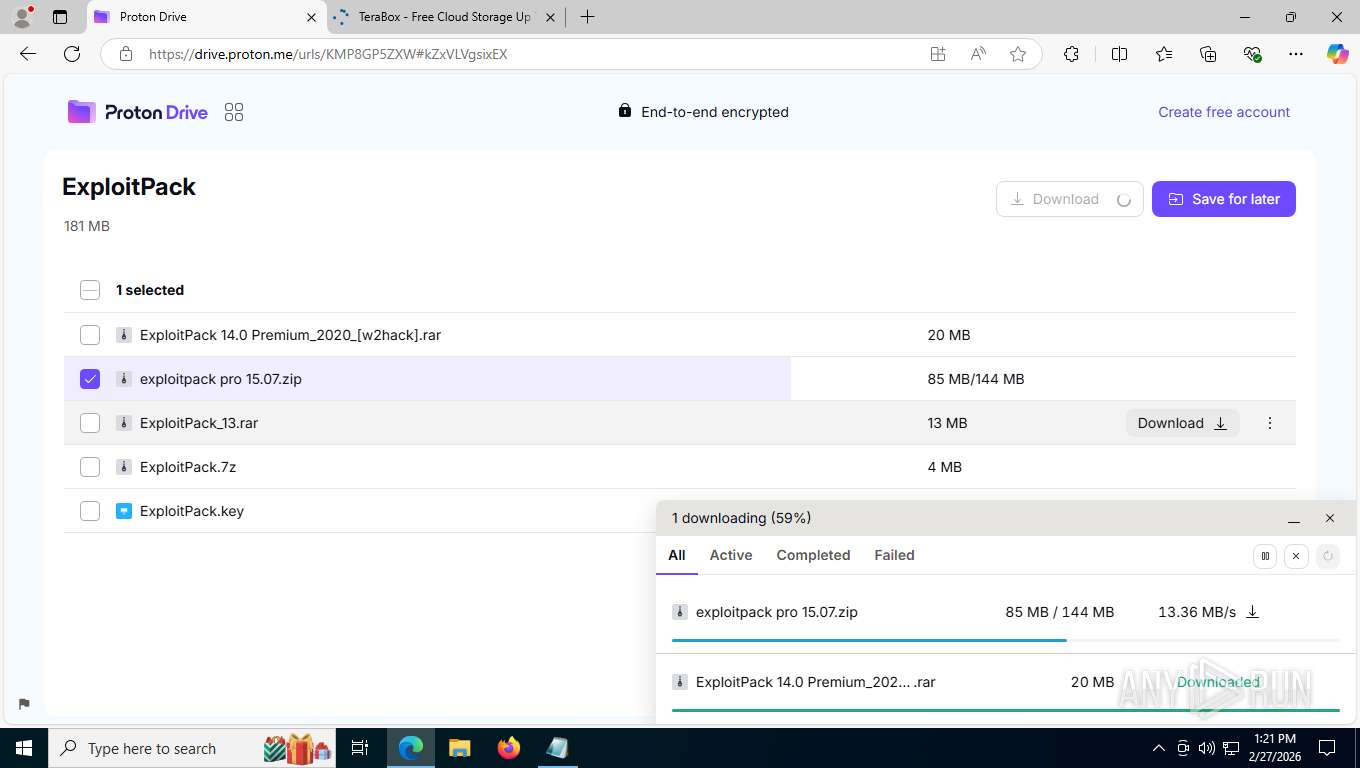Image resolution: width=1360 pixels, height=768 pixels.
Task: Uncheck the exploitpack pro 15.07.zip checkbox
Action: [90, 379]
